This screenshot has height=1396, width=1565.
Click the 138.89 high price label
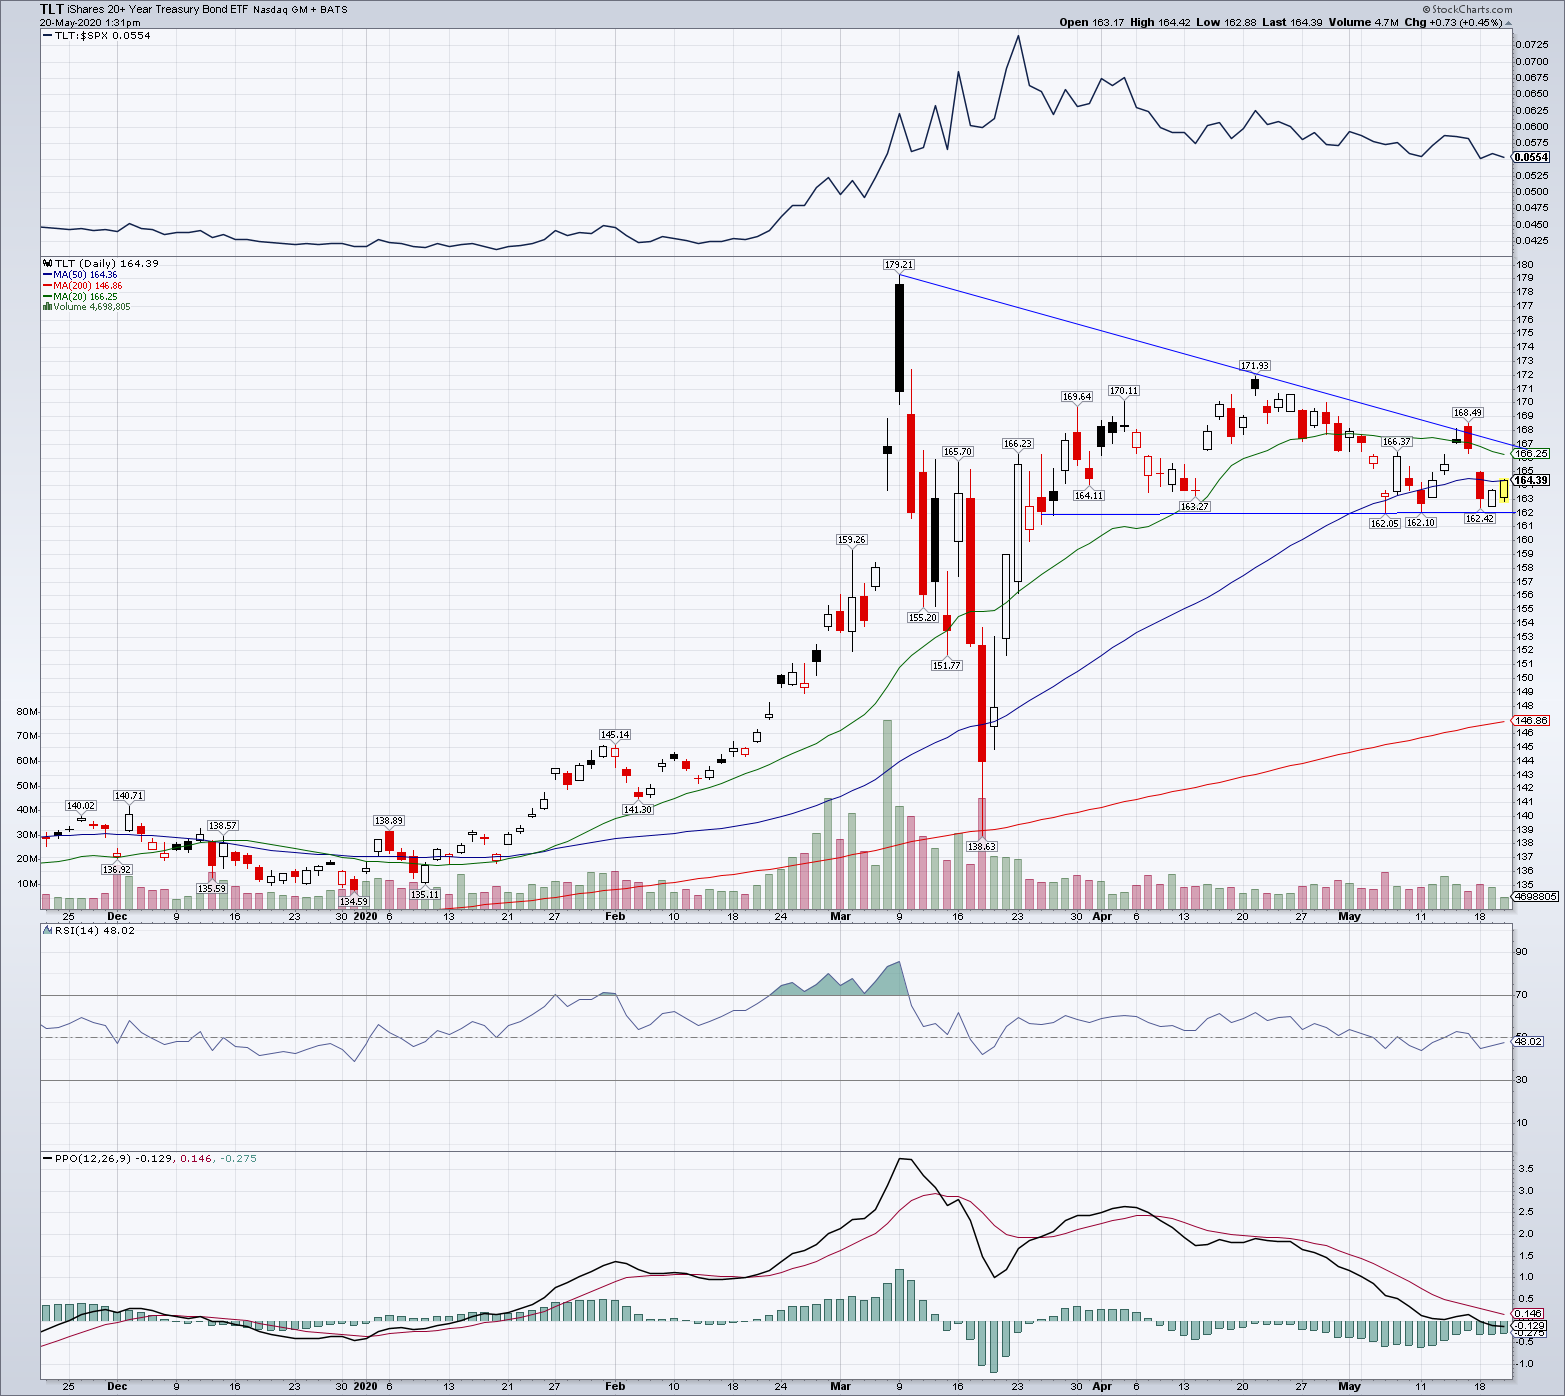[x=389, y=821]
